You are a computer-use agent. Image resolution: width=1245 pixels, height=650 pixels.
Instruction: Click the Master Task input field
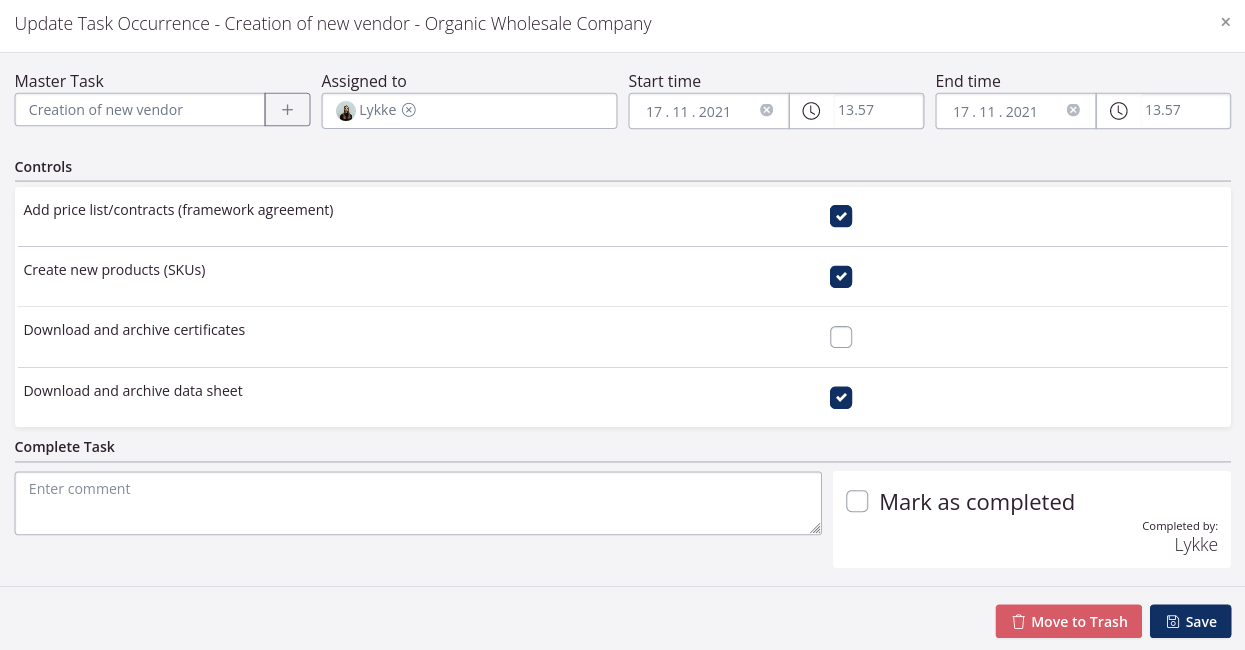click(140, 110)
